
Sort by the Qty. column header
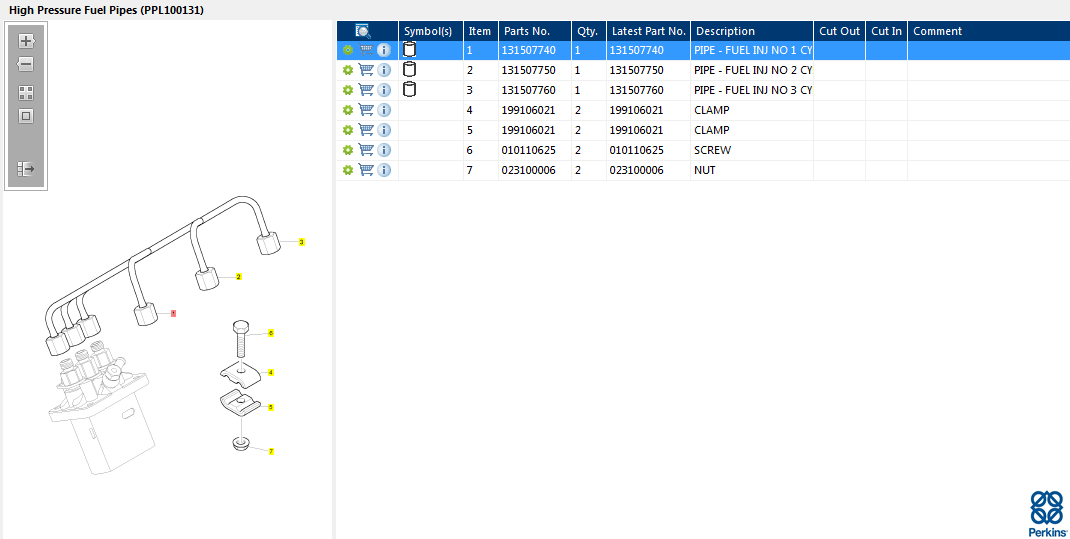(587, 31)
